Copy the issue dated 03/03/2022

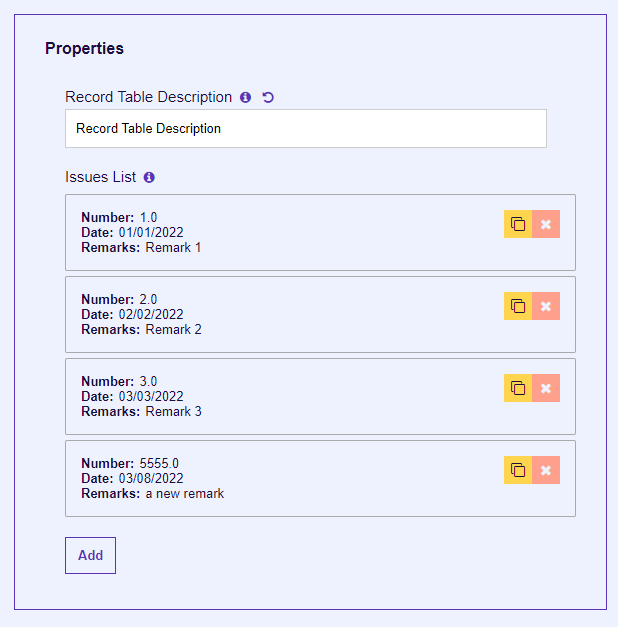point(518,388)
